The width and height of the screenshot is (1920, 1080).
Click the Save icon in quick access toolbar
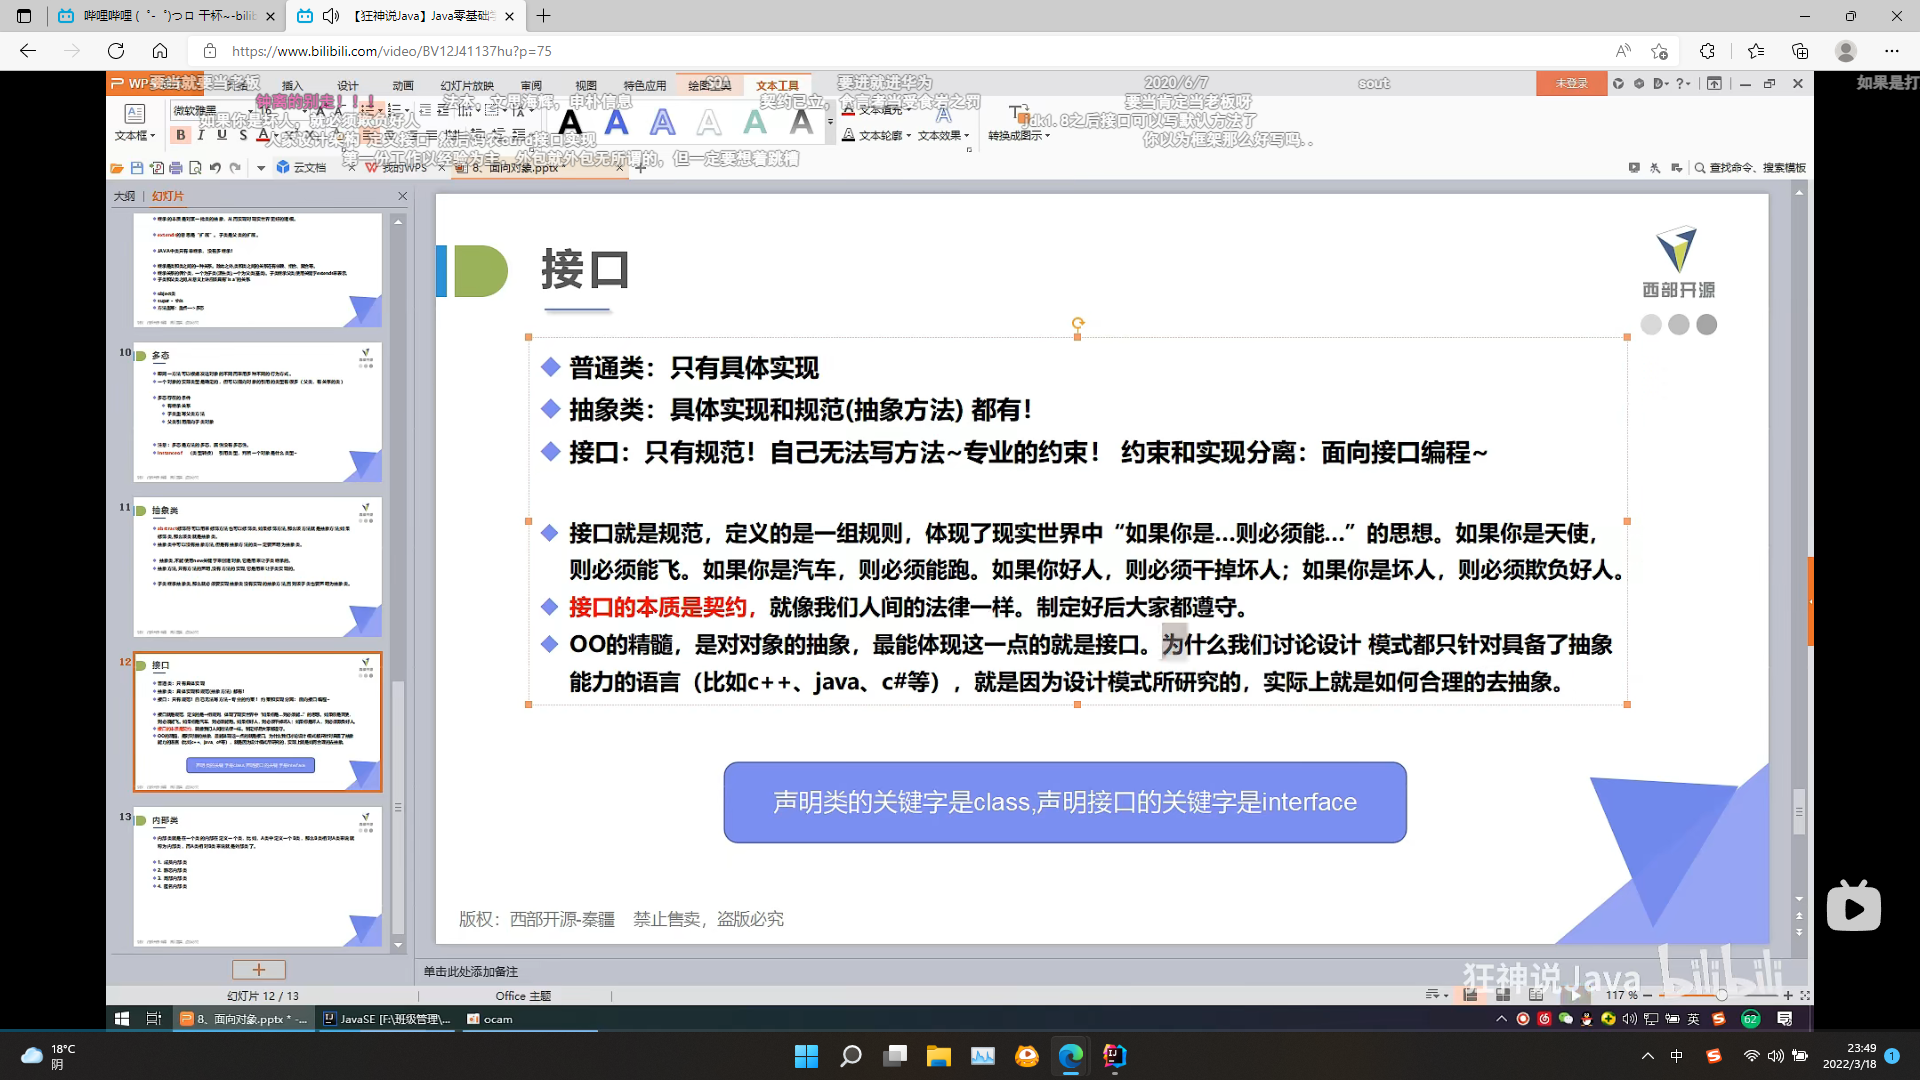[x=136, y=168]
